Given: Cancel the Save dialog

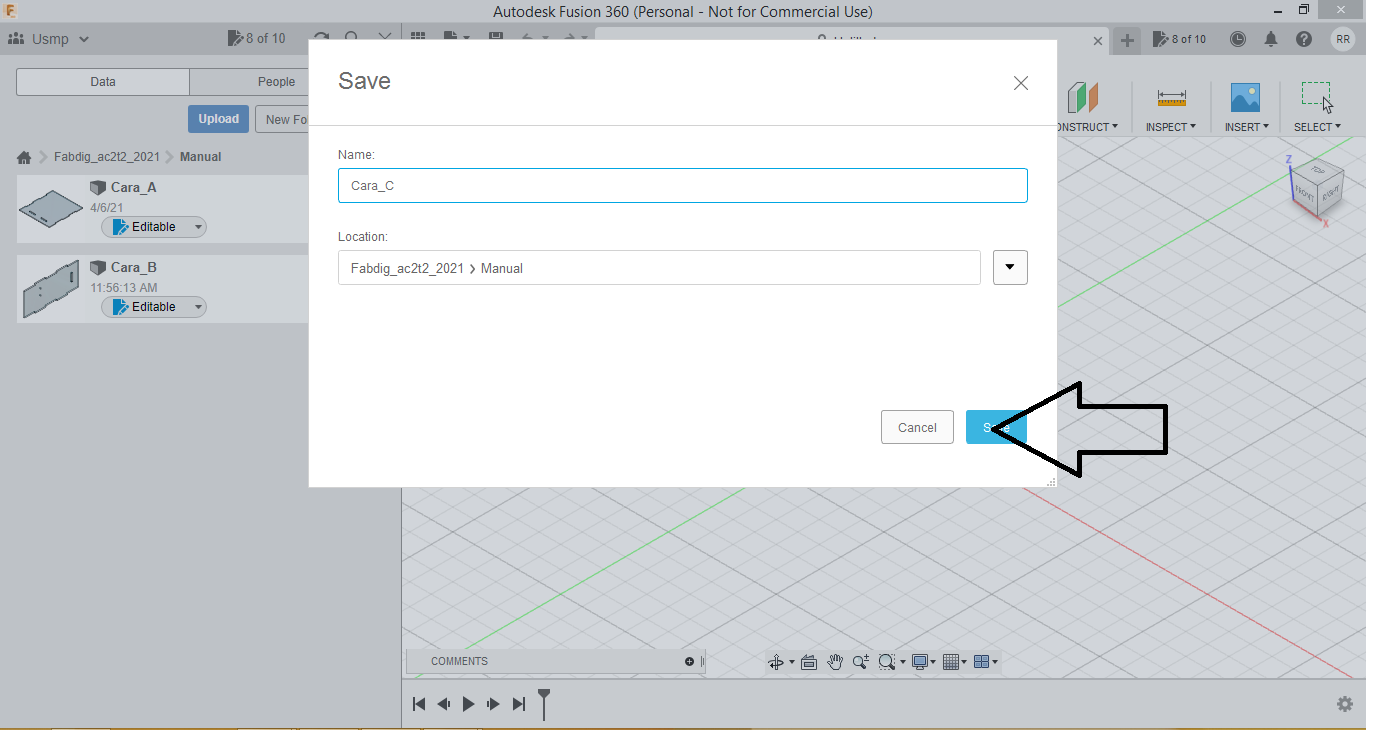Looking at the screenshot, I should 917,427.
